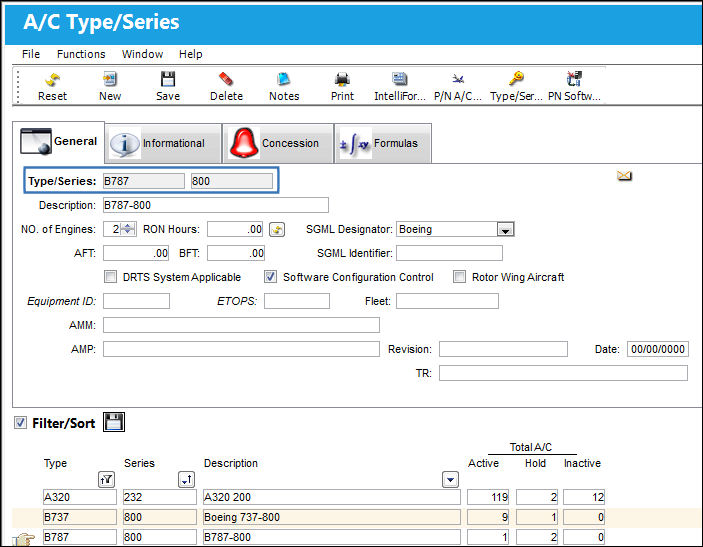Click the Type column filter icon
Image resolution: width=703 pixels, height=547 pixels.
point(106,480)
